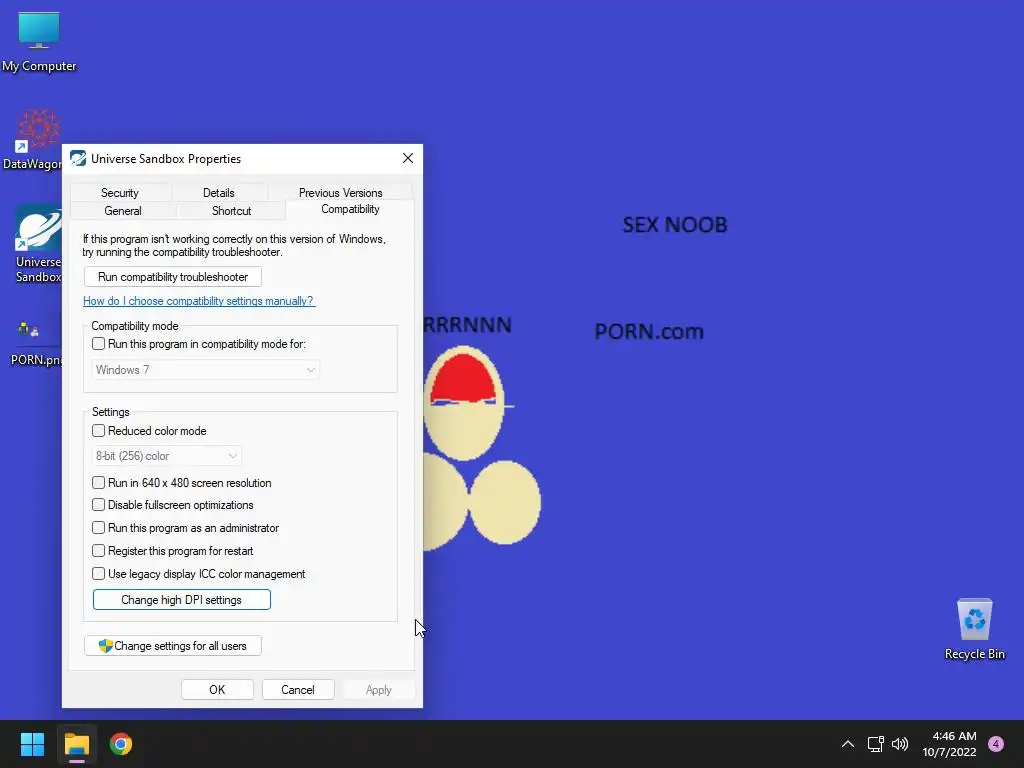The width and height of the screenshot is (1024, 768).
Task: Click the Apply button
Action: pos(379,690)
